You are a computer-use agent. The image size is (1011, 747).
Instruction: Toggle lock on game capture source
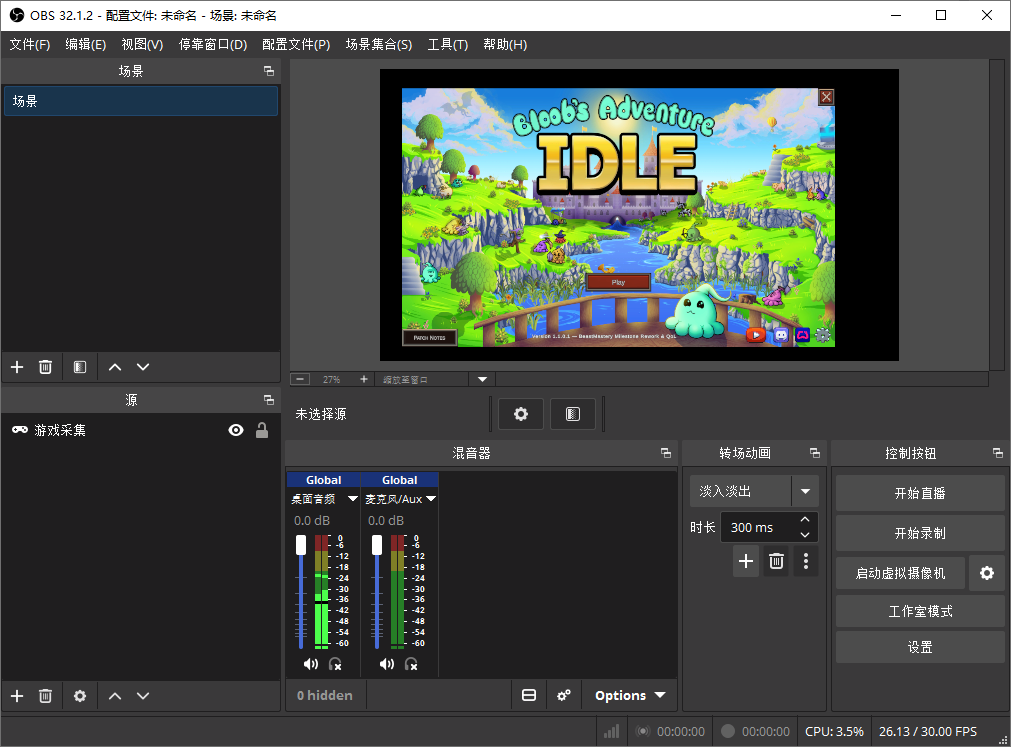(x=262, y=430)
